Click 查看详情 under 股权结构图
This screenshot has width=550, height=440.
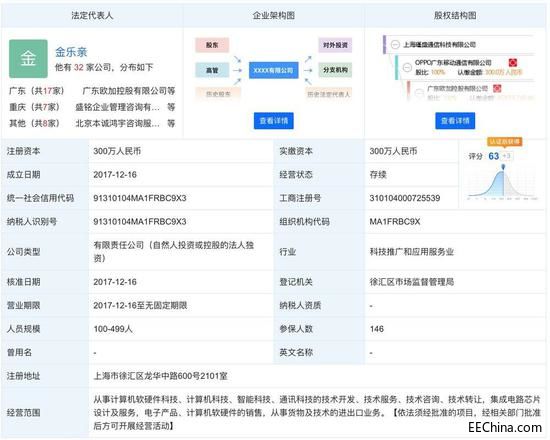[455, 121]
